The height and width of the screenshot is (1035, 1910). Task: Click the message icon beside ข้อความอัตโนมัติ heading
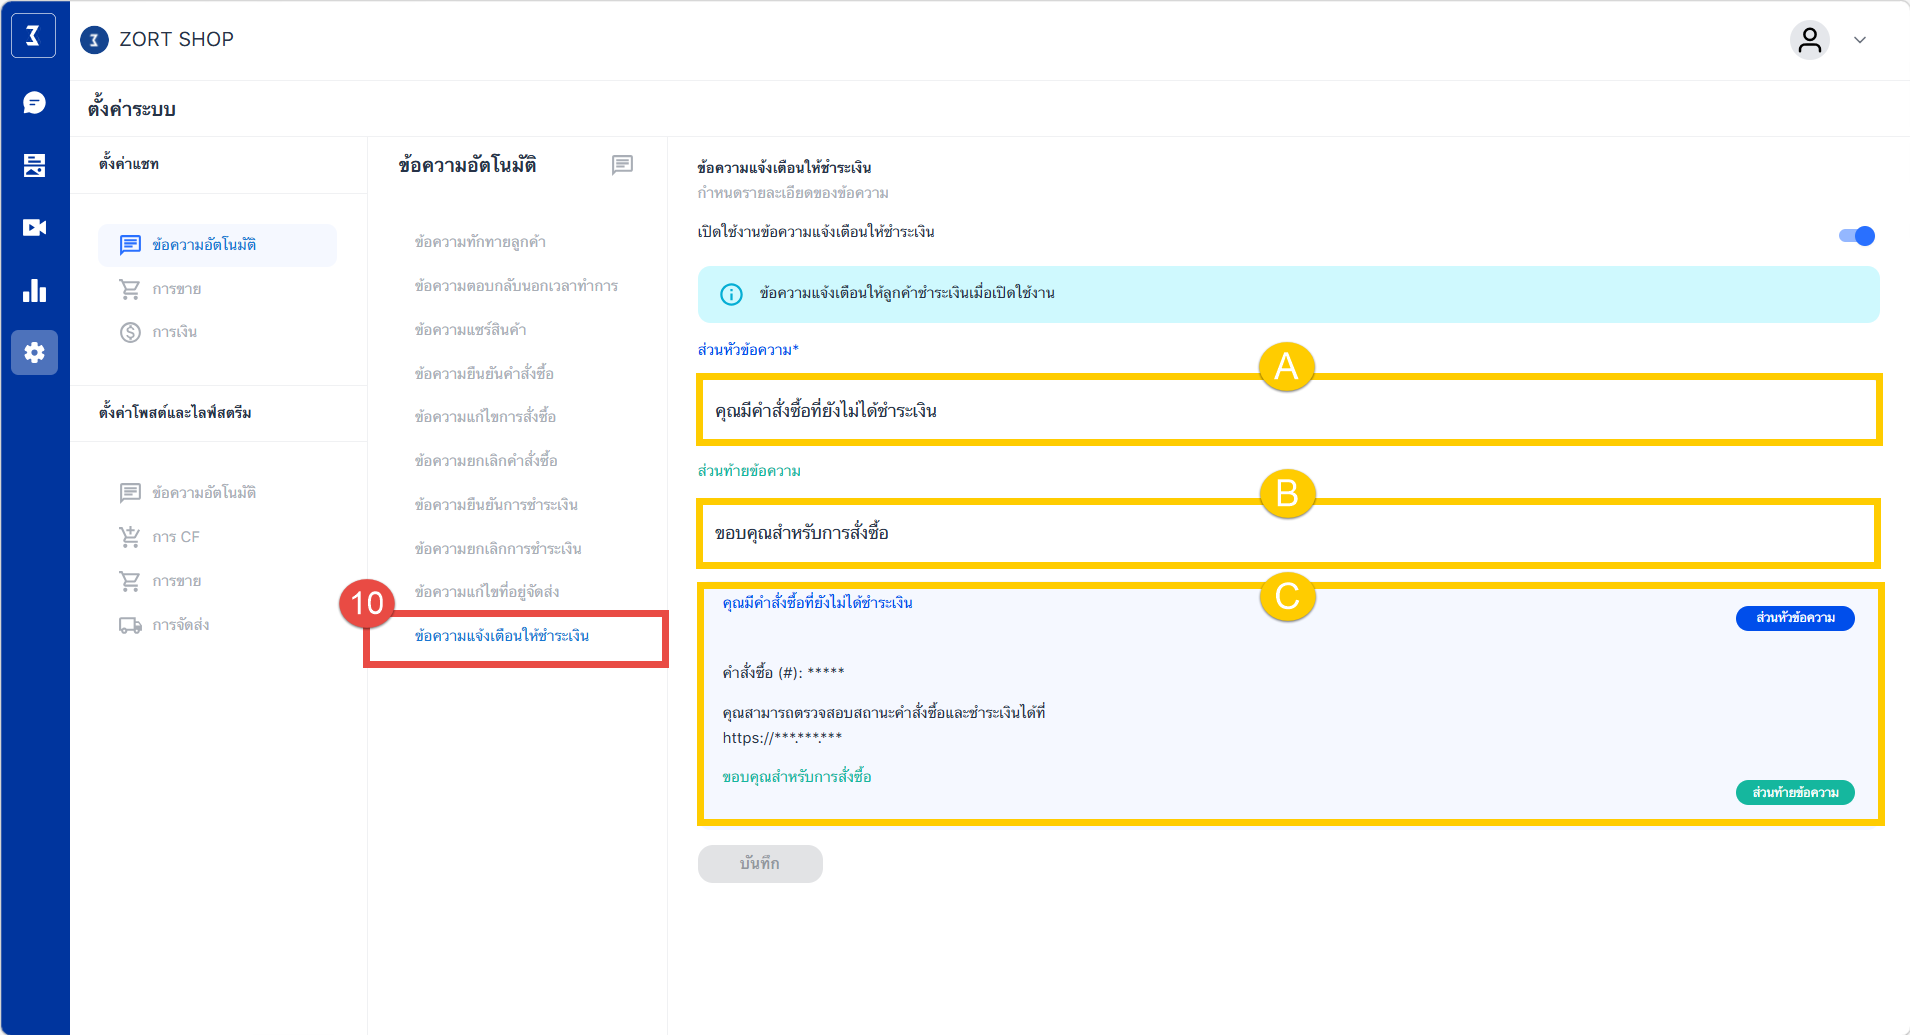point(622,165)
